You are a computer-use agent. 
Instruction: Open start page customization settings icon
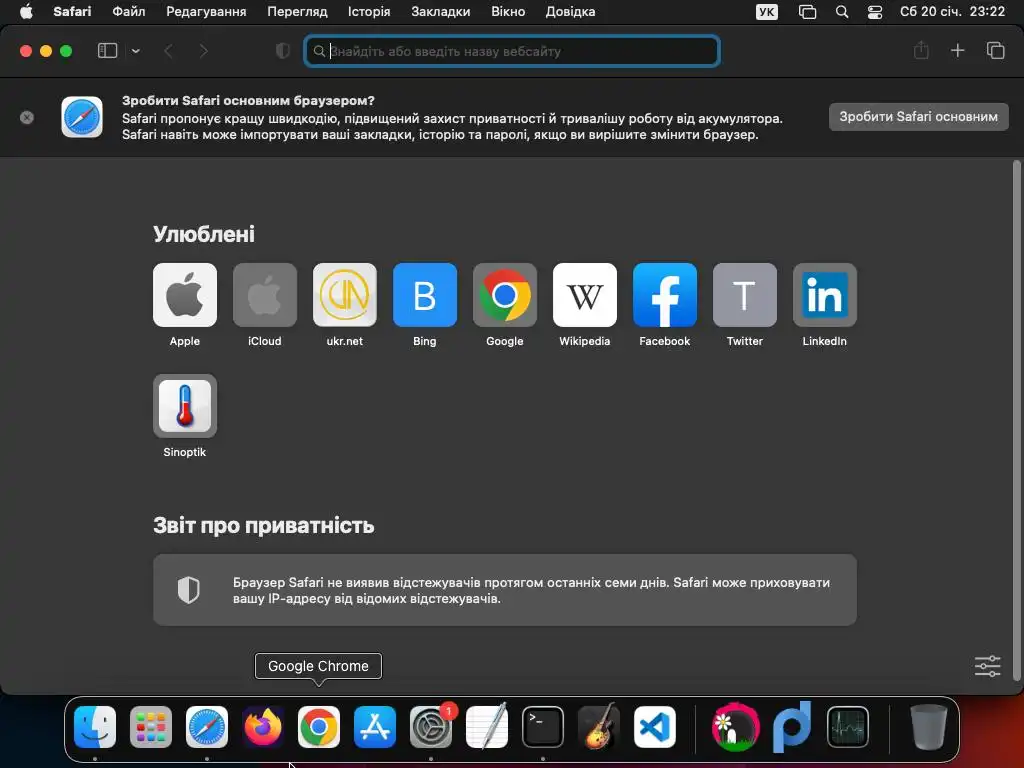(987, 666)
